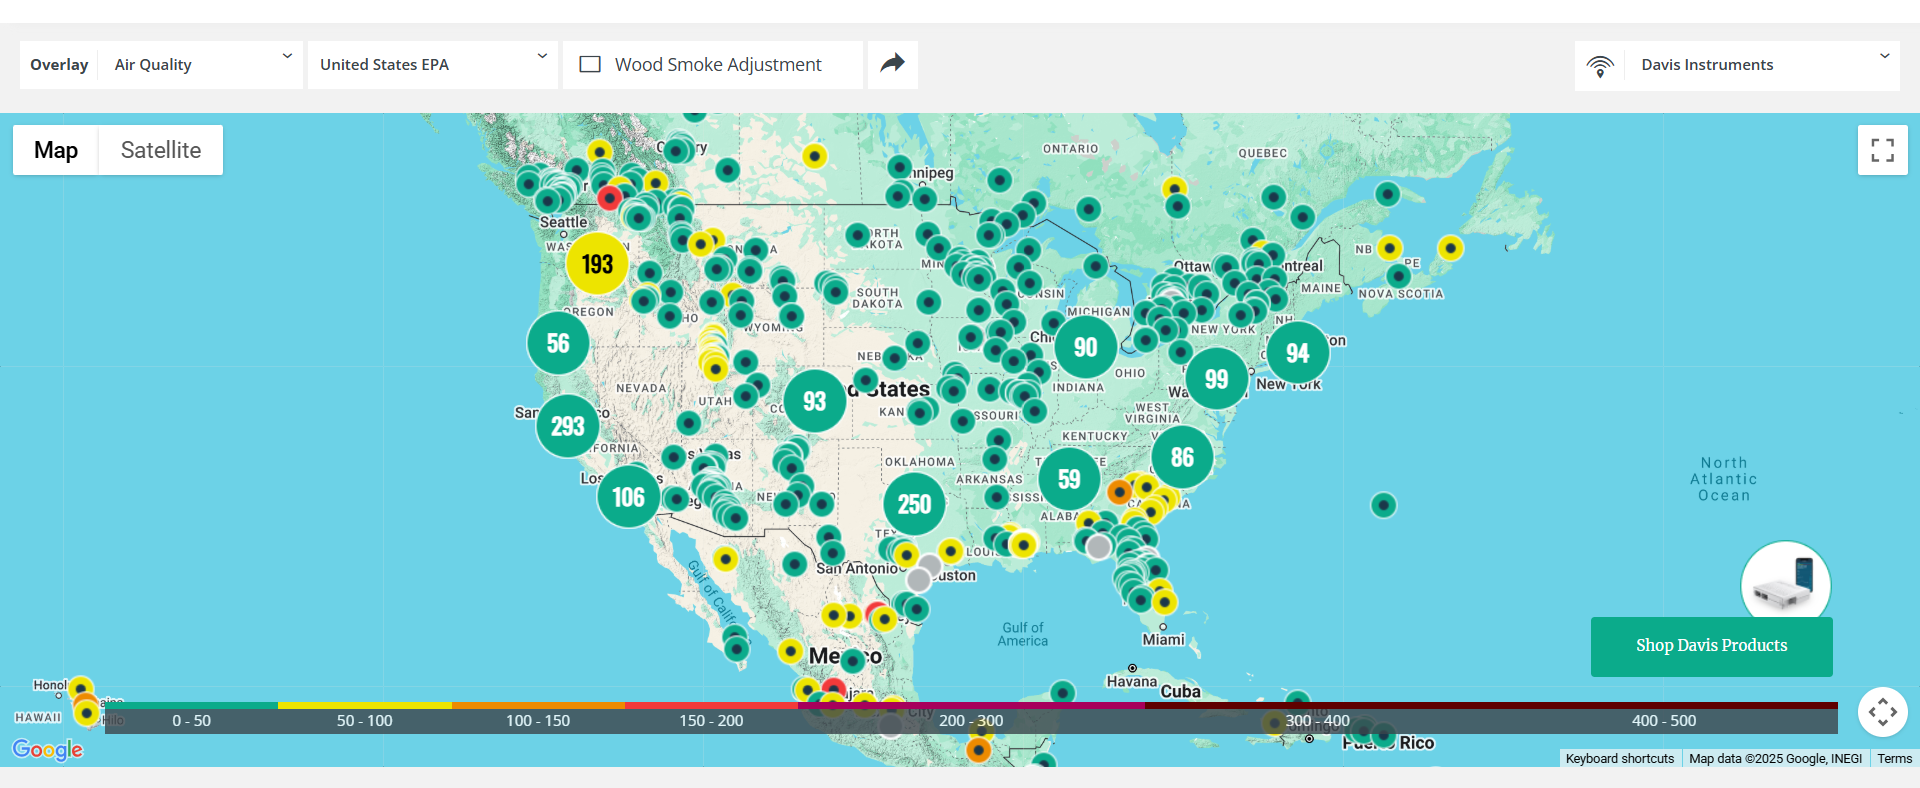Click the NEVADA state label

pos(641,388)
